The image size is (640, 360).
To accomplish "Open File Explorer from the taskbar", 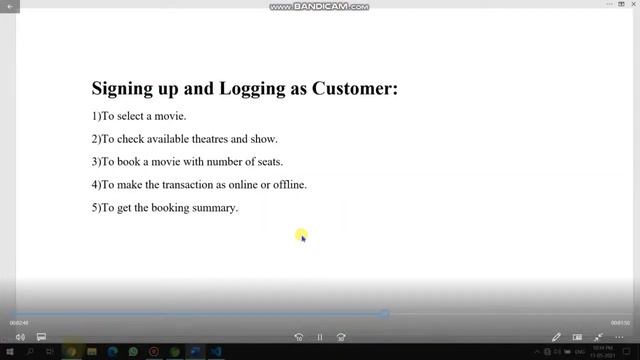I will [x=92, y=352].
